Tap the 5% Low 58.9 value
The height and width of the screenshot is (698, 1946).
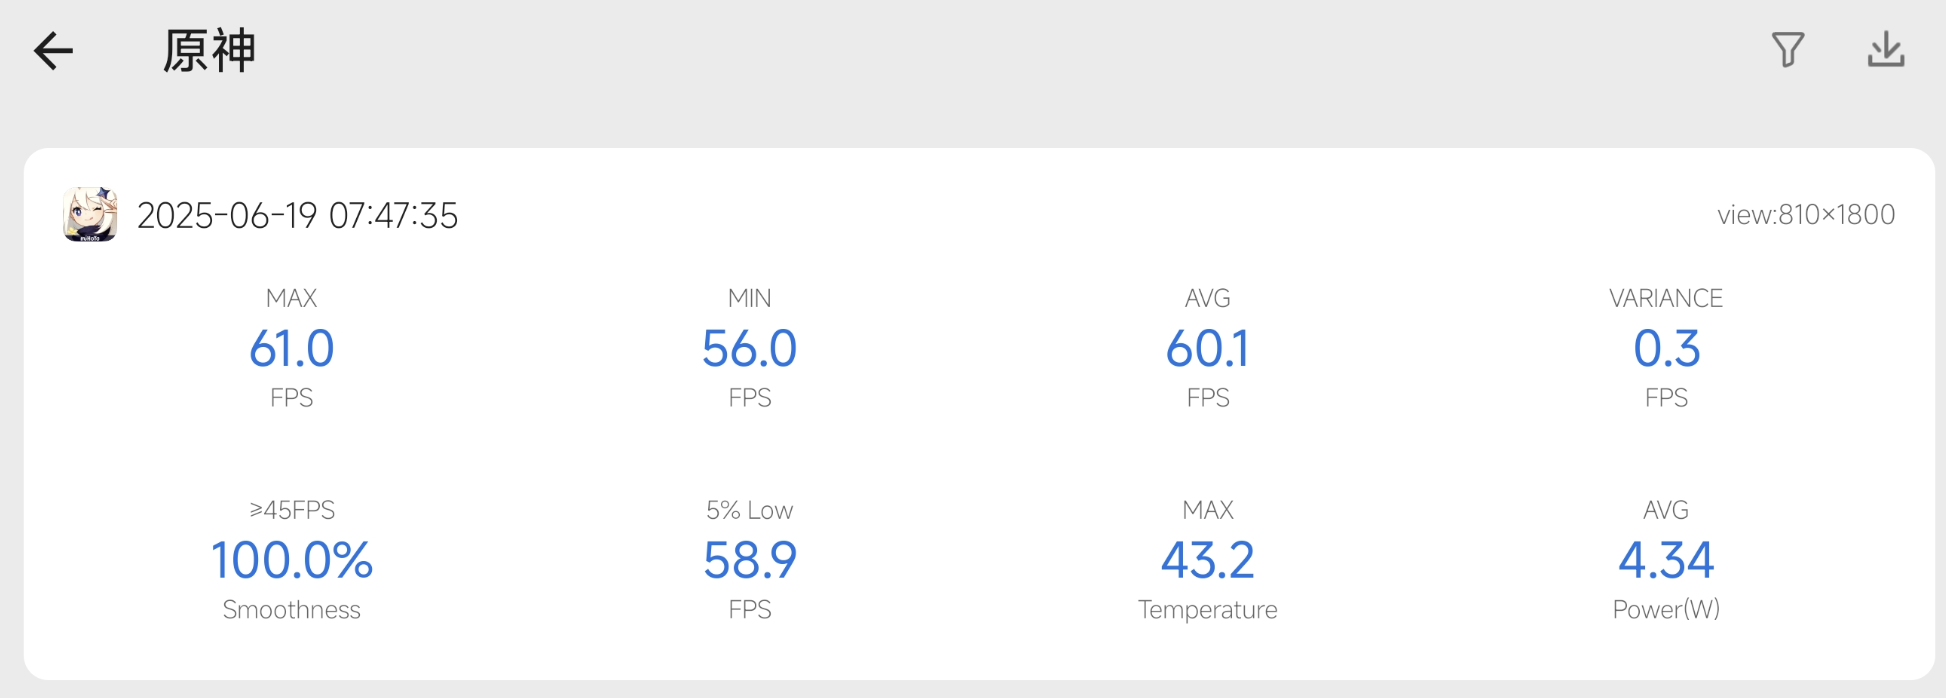click(750, 561)
